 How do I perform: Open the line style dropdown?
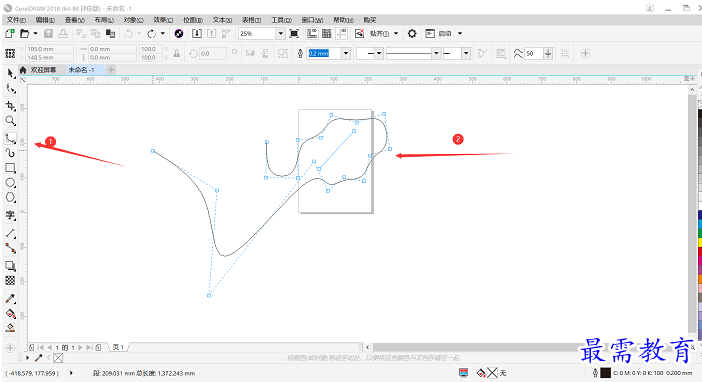(x=436, y=53)
